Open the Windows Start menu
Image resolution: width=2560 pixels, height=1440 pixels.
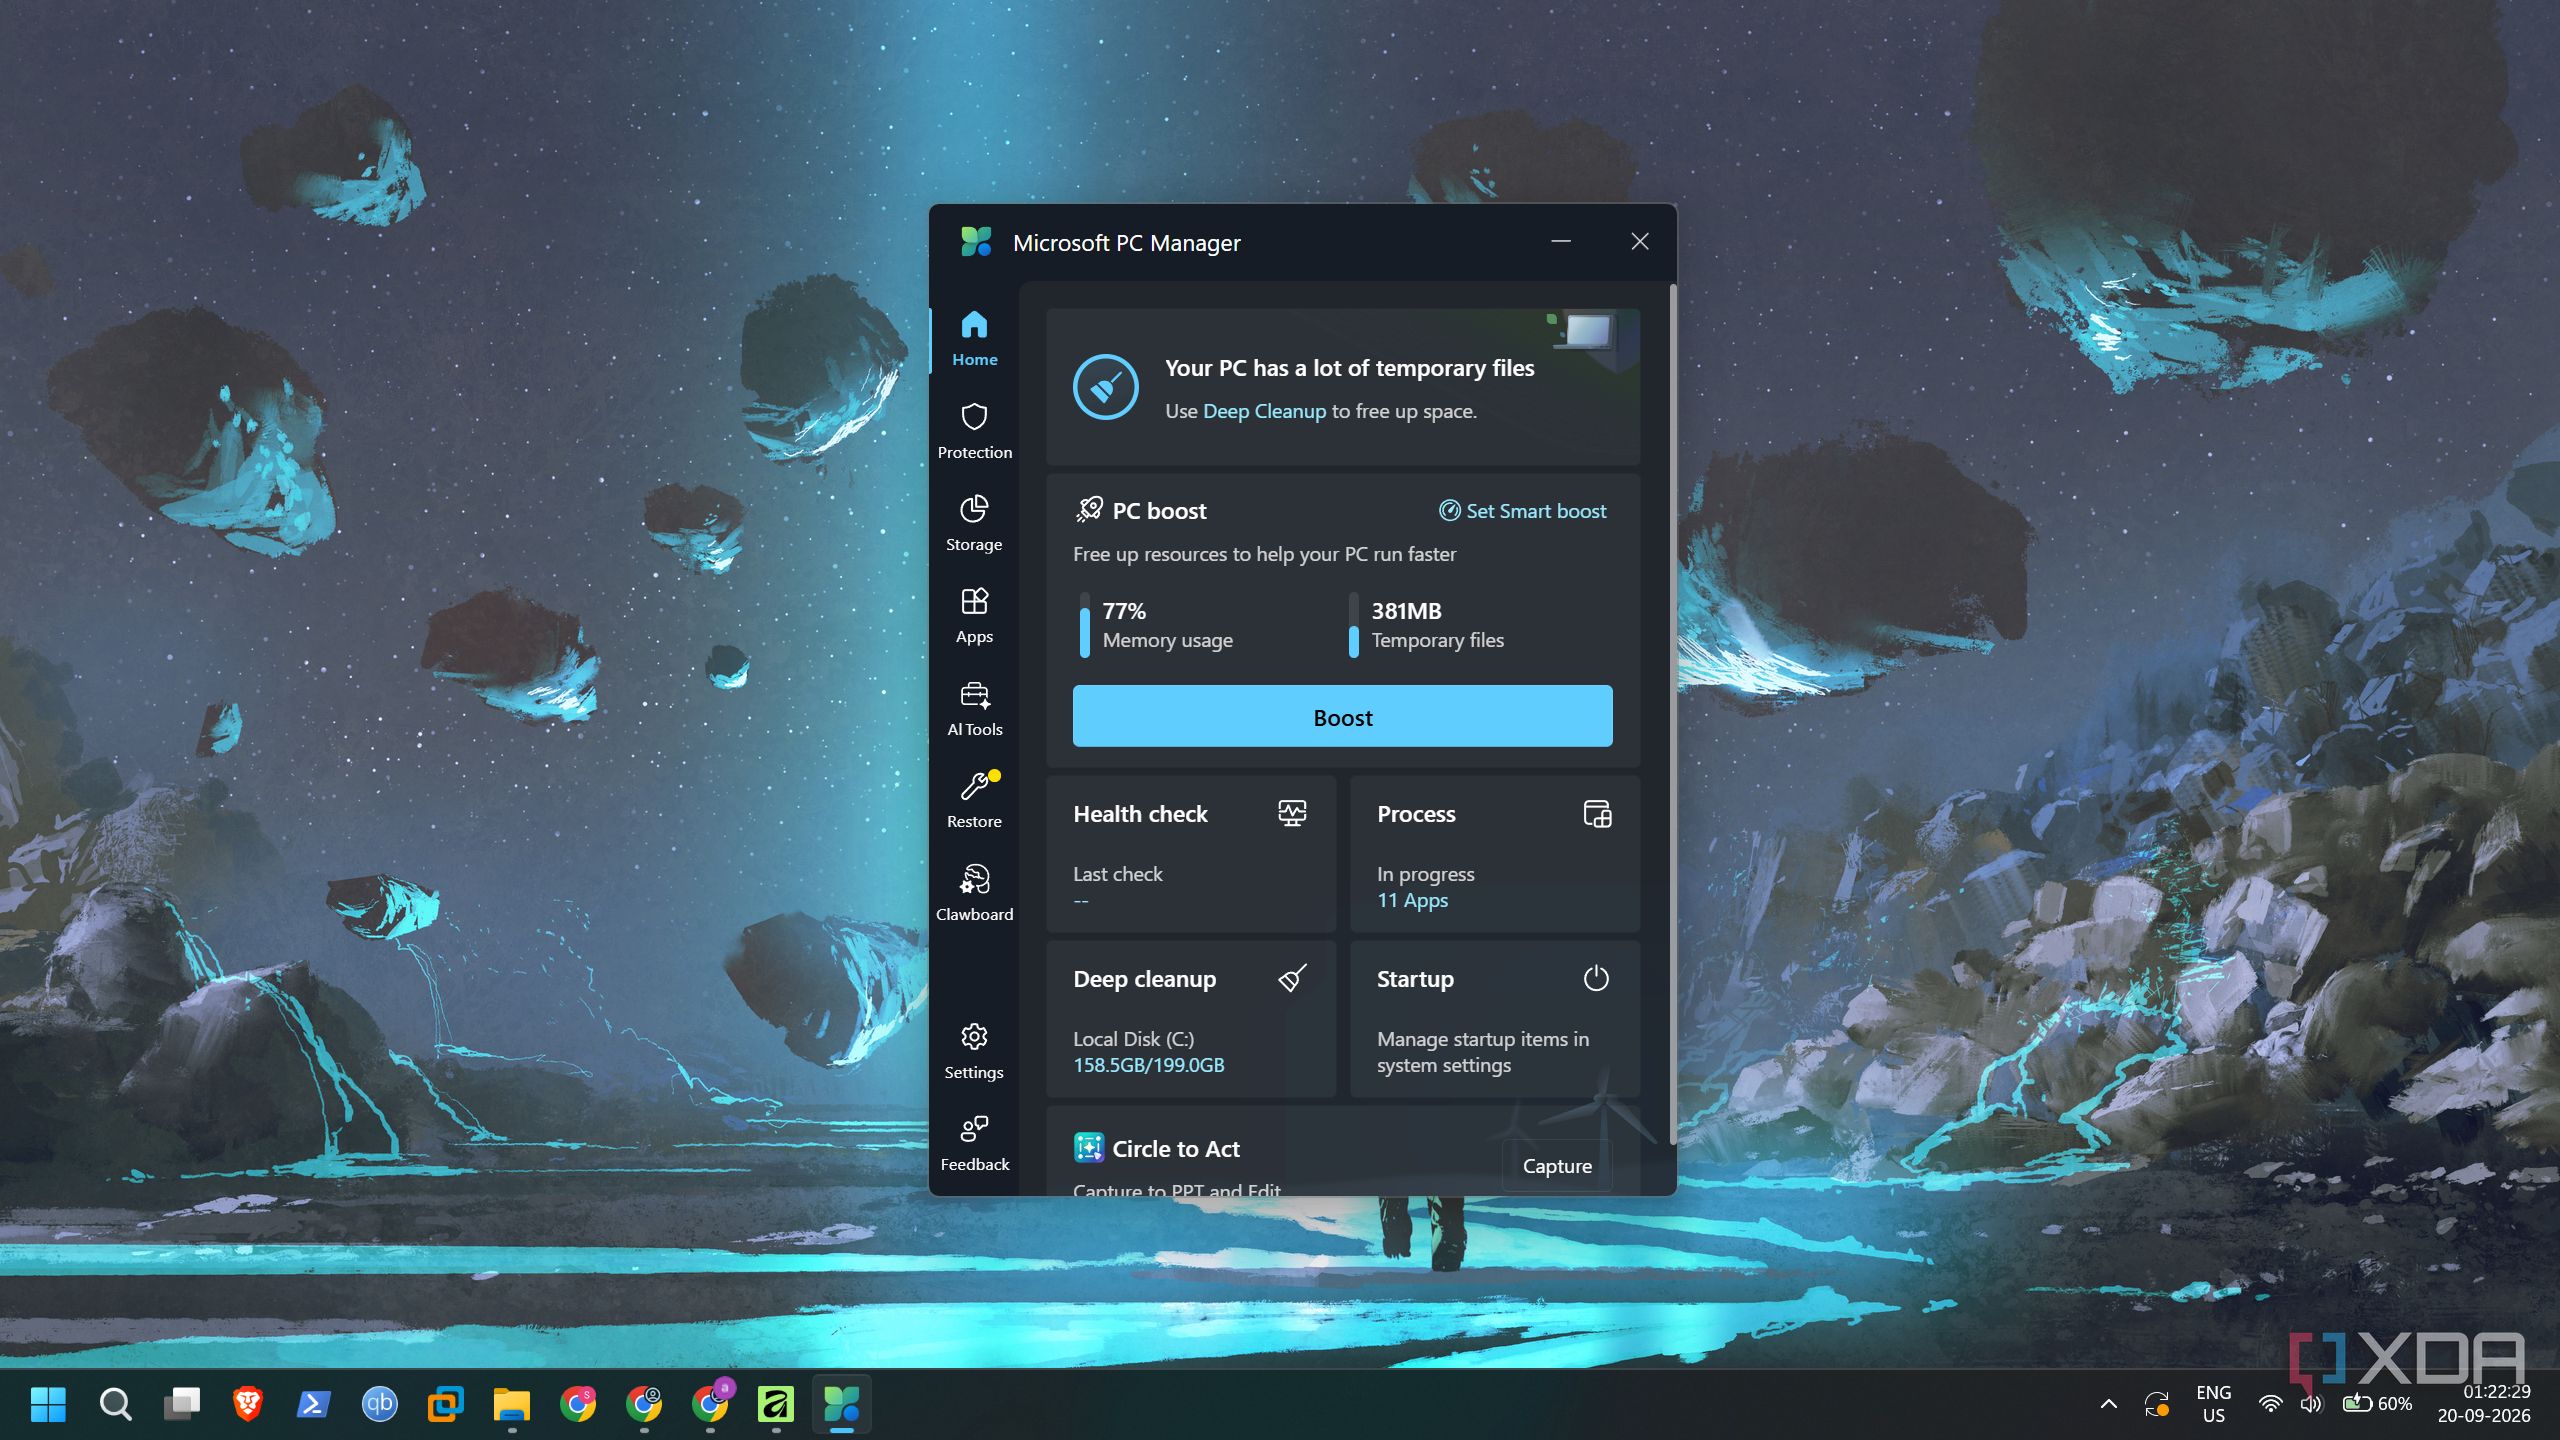click(x=48, y=1404)
